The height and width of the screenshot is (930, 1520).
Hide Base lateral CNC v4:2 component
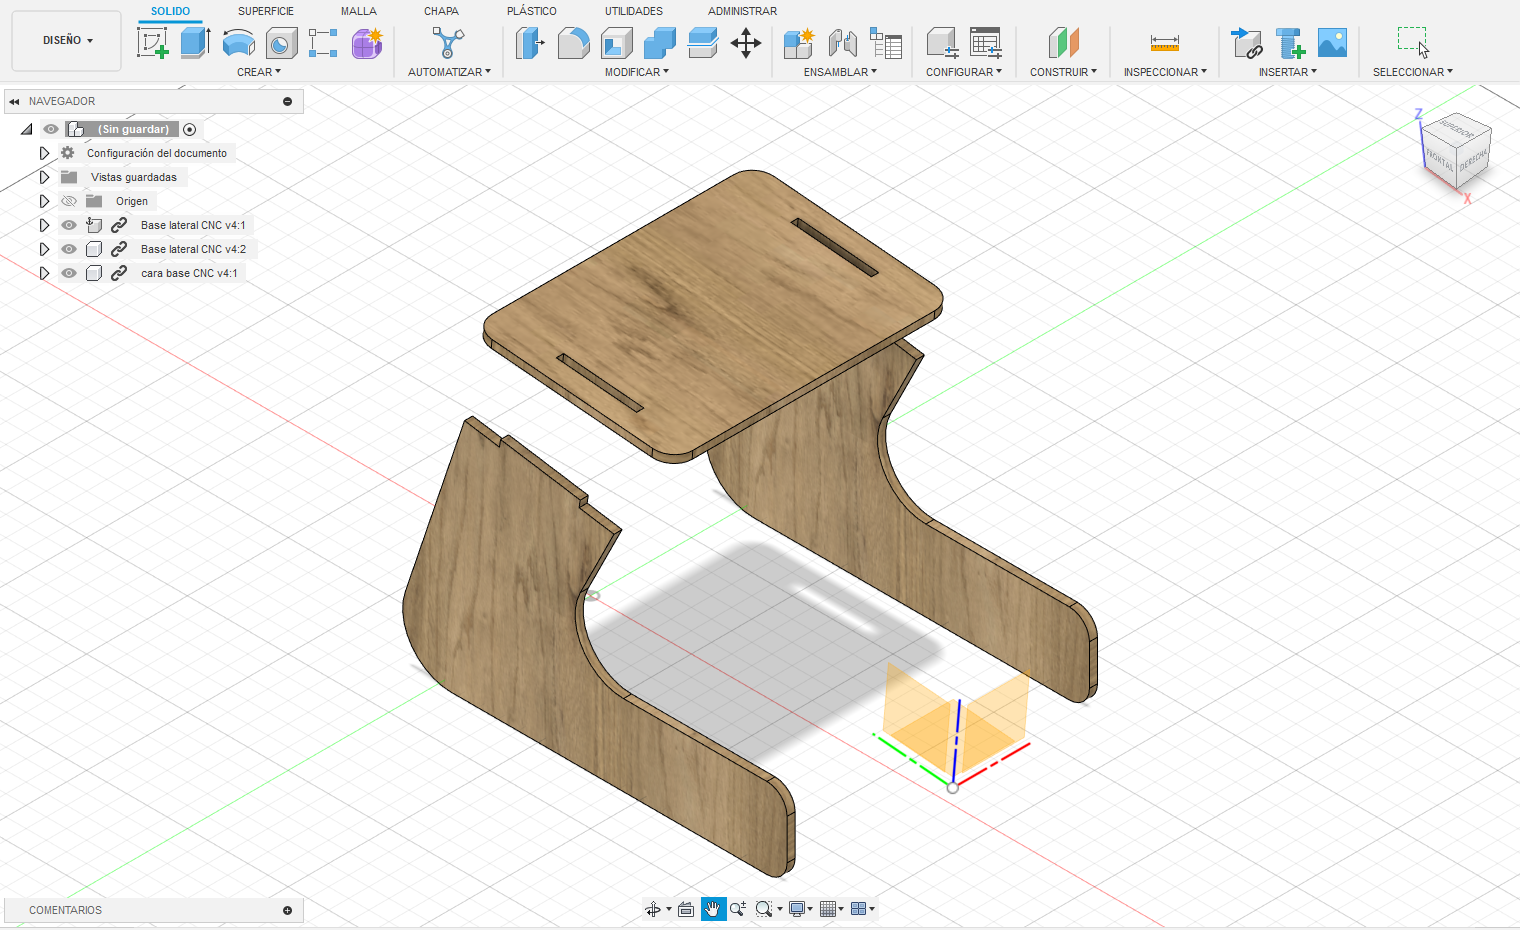pos(69,249)
